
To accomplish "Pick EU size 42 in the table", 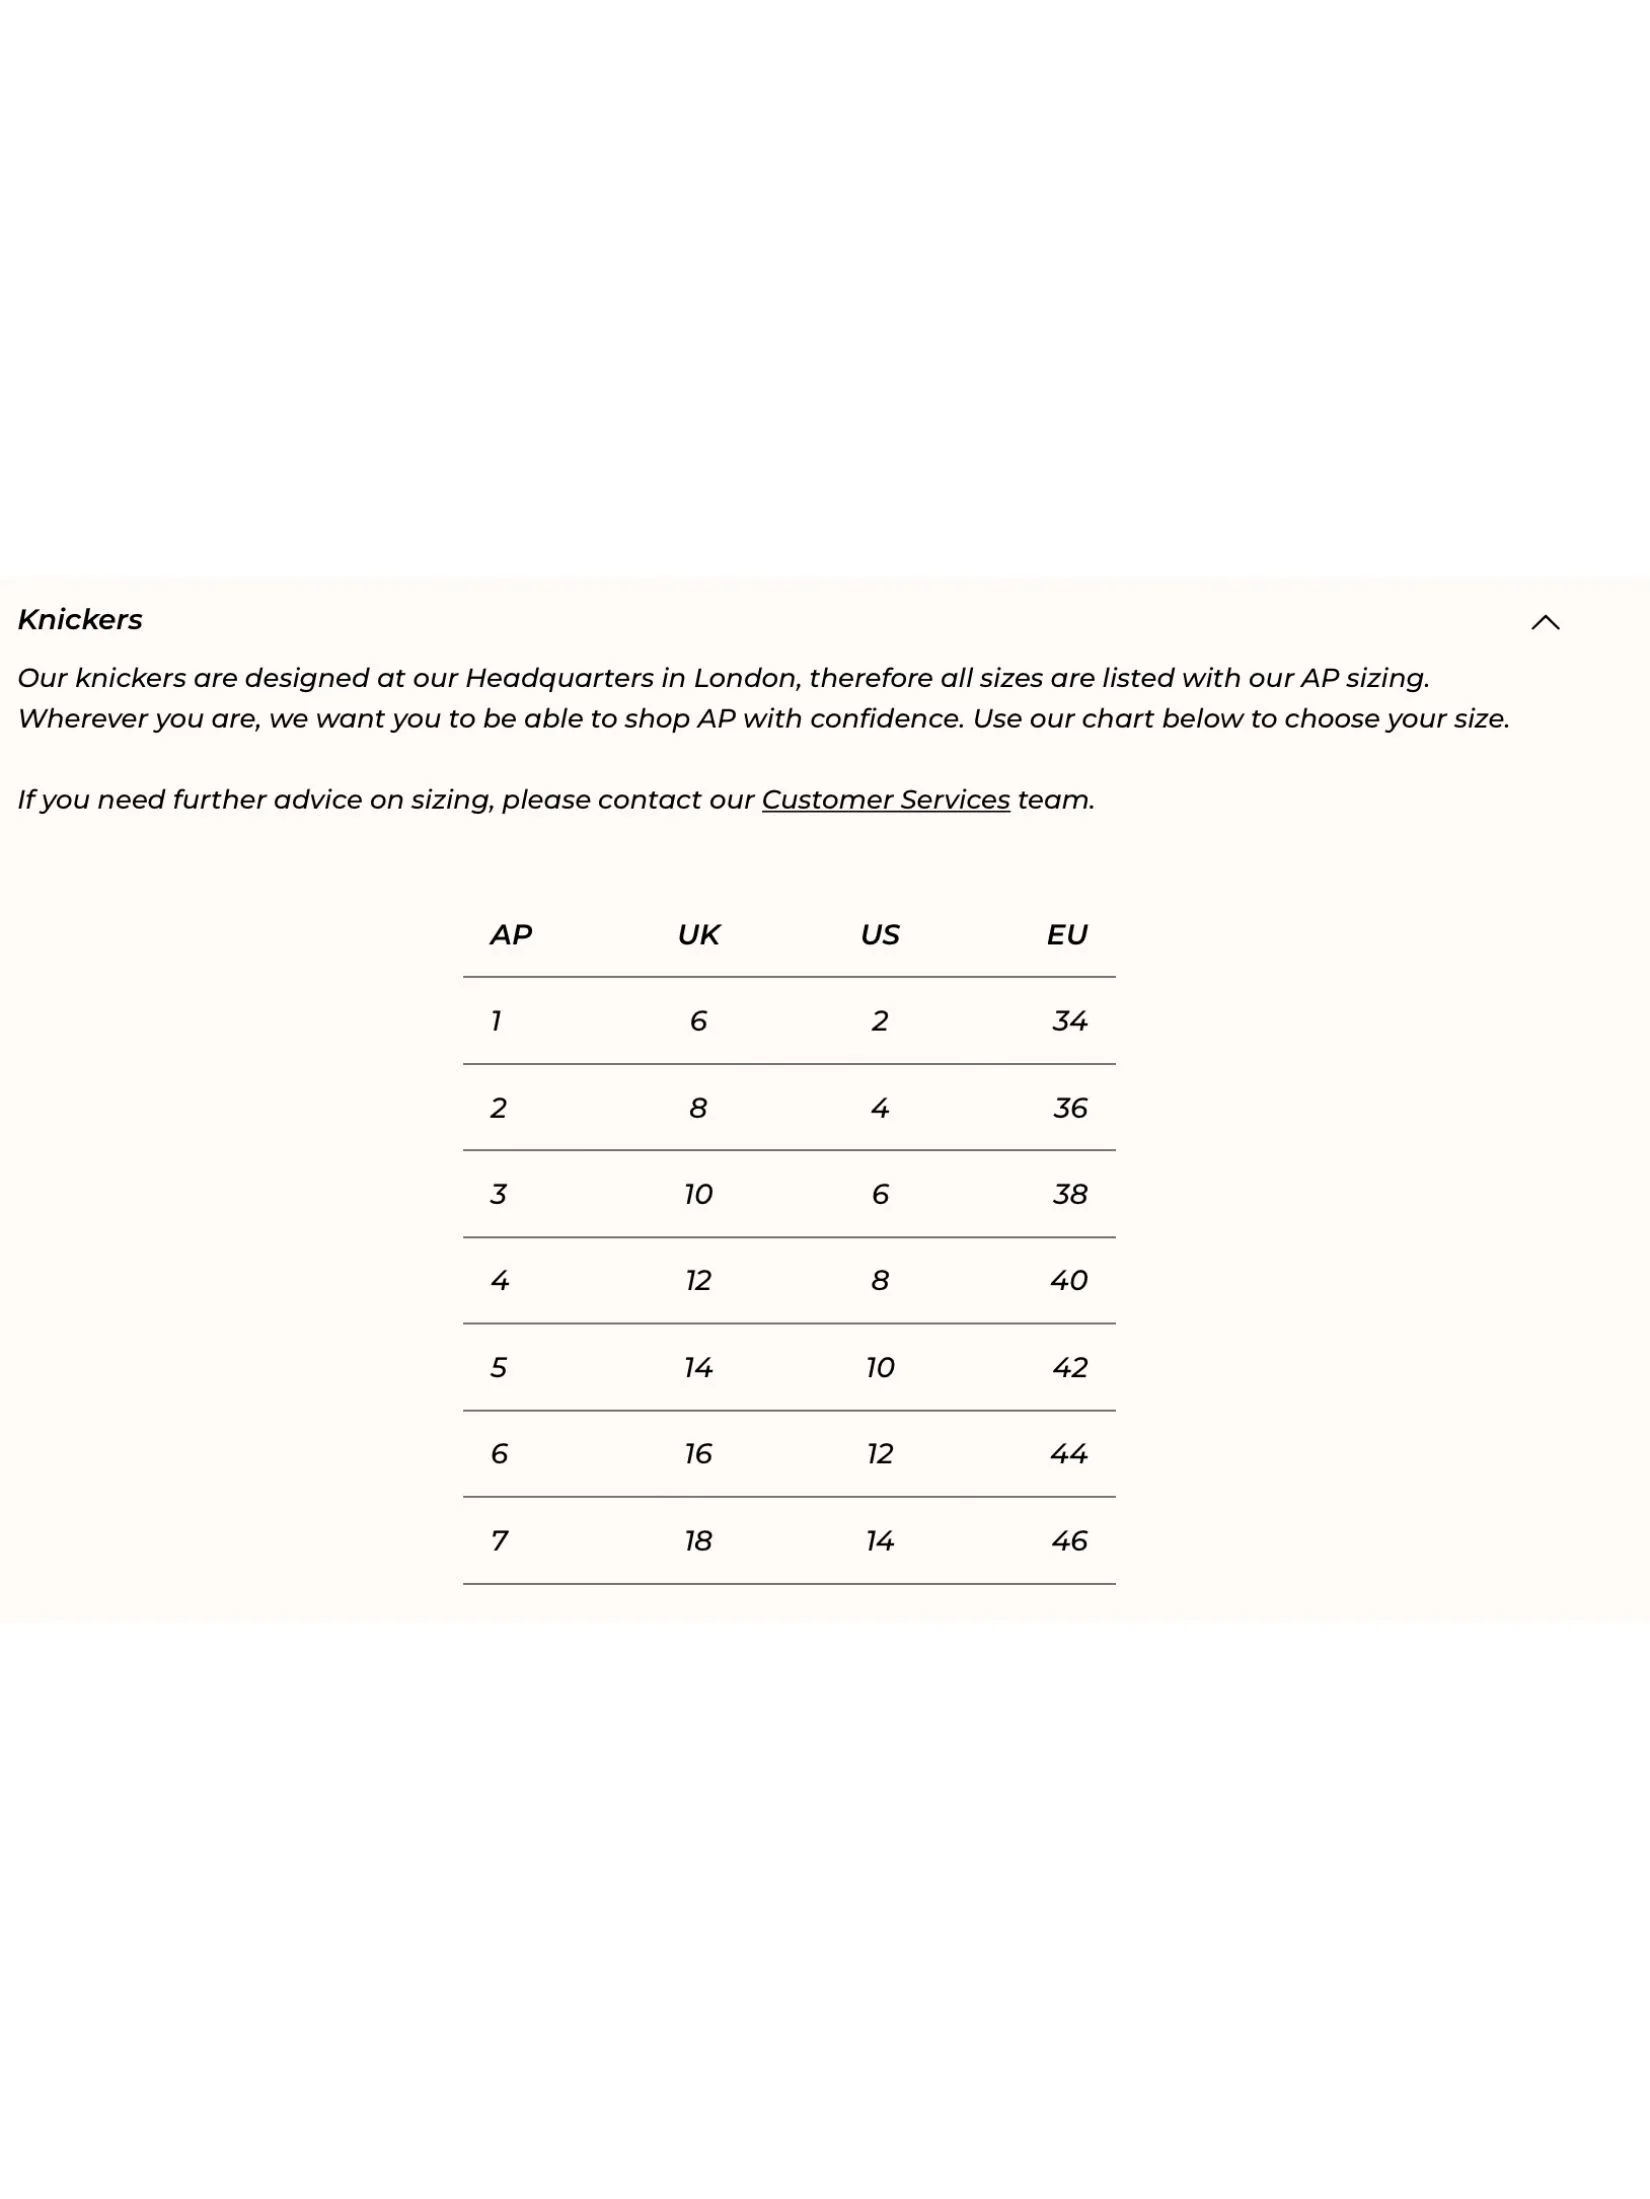I will click(1069, 1368).
